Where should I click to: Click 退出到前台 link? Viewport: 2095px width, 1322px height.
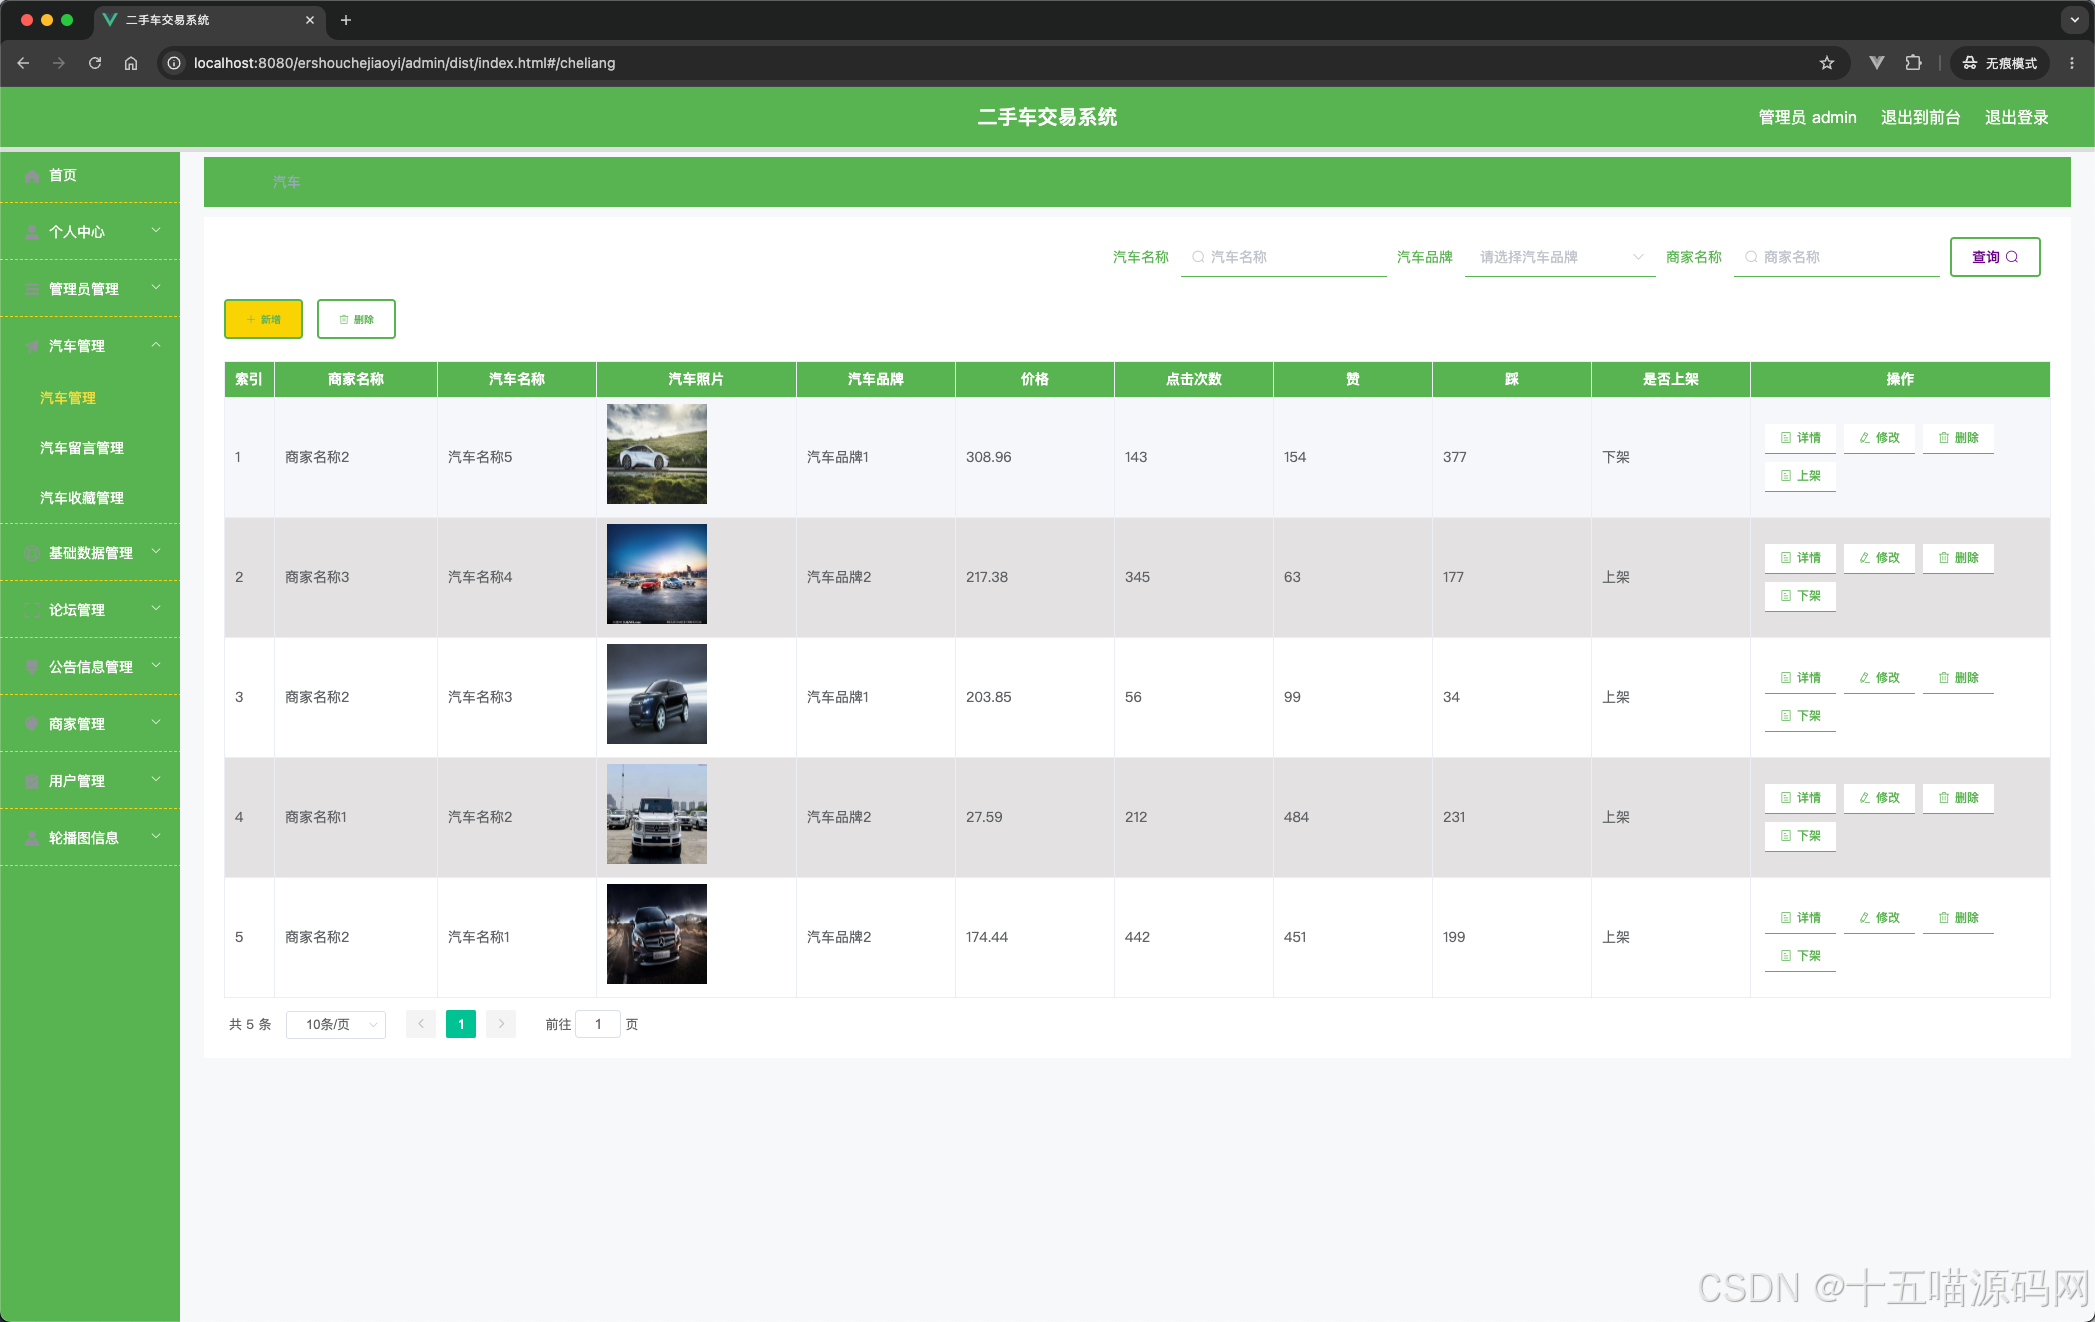1920,117
